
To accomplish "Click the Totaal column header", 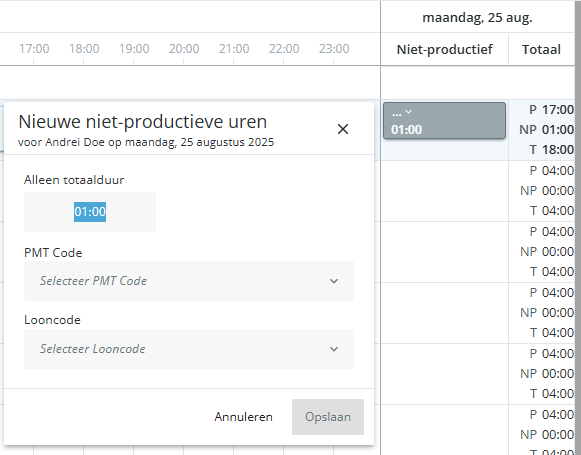I will [541, 49].
